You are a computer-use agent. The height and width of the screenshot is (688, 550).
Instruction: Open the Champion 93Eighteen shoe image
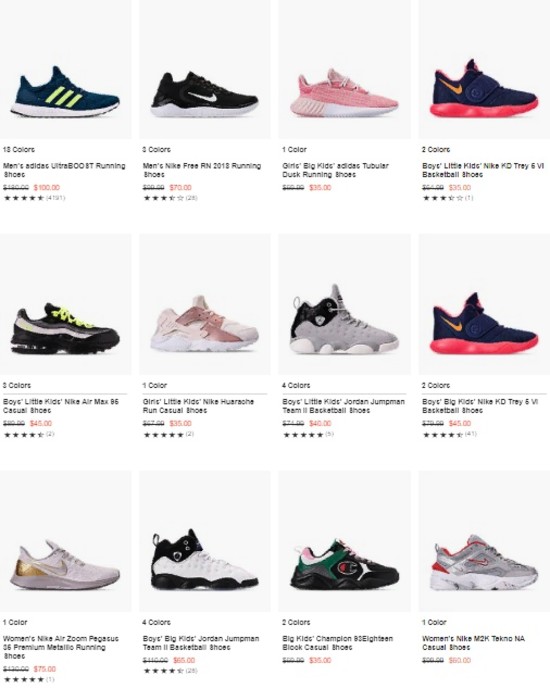coord(344,541)
